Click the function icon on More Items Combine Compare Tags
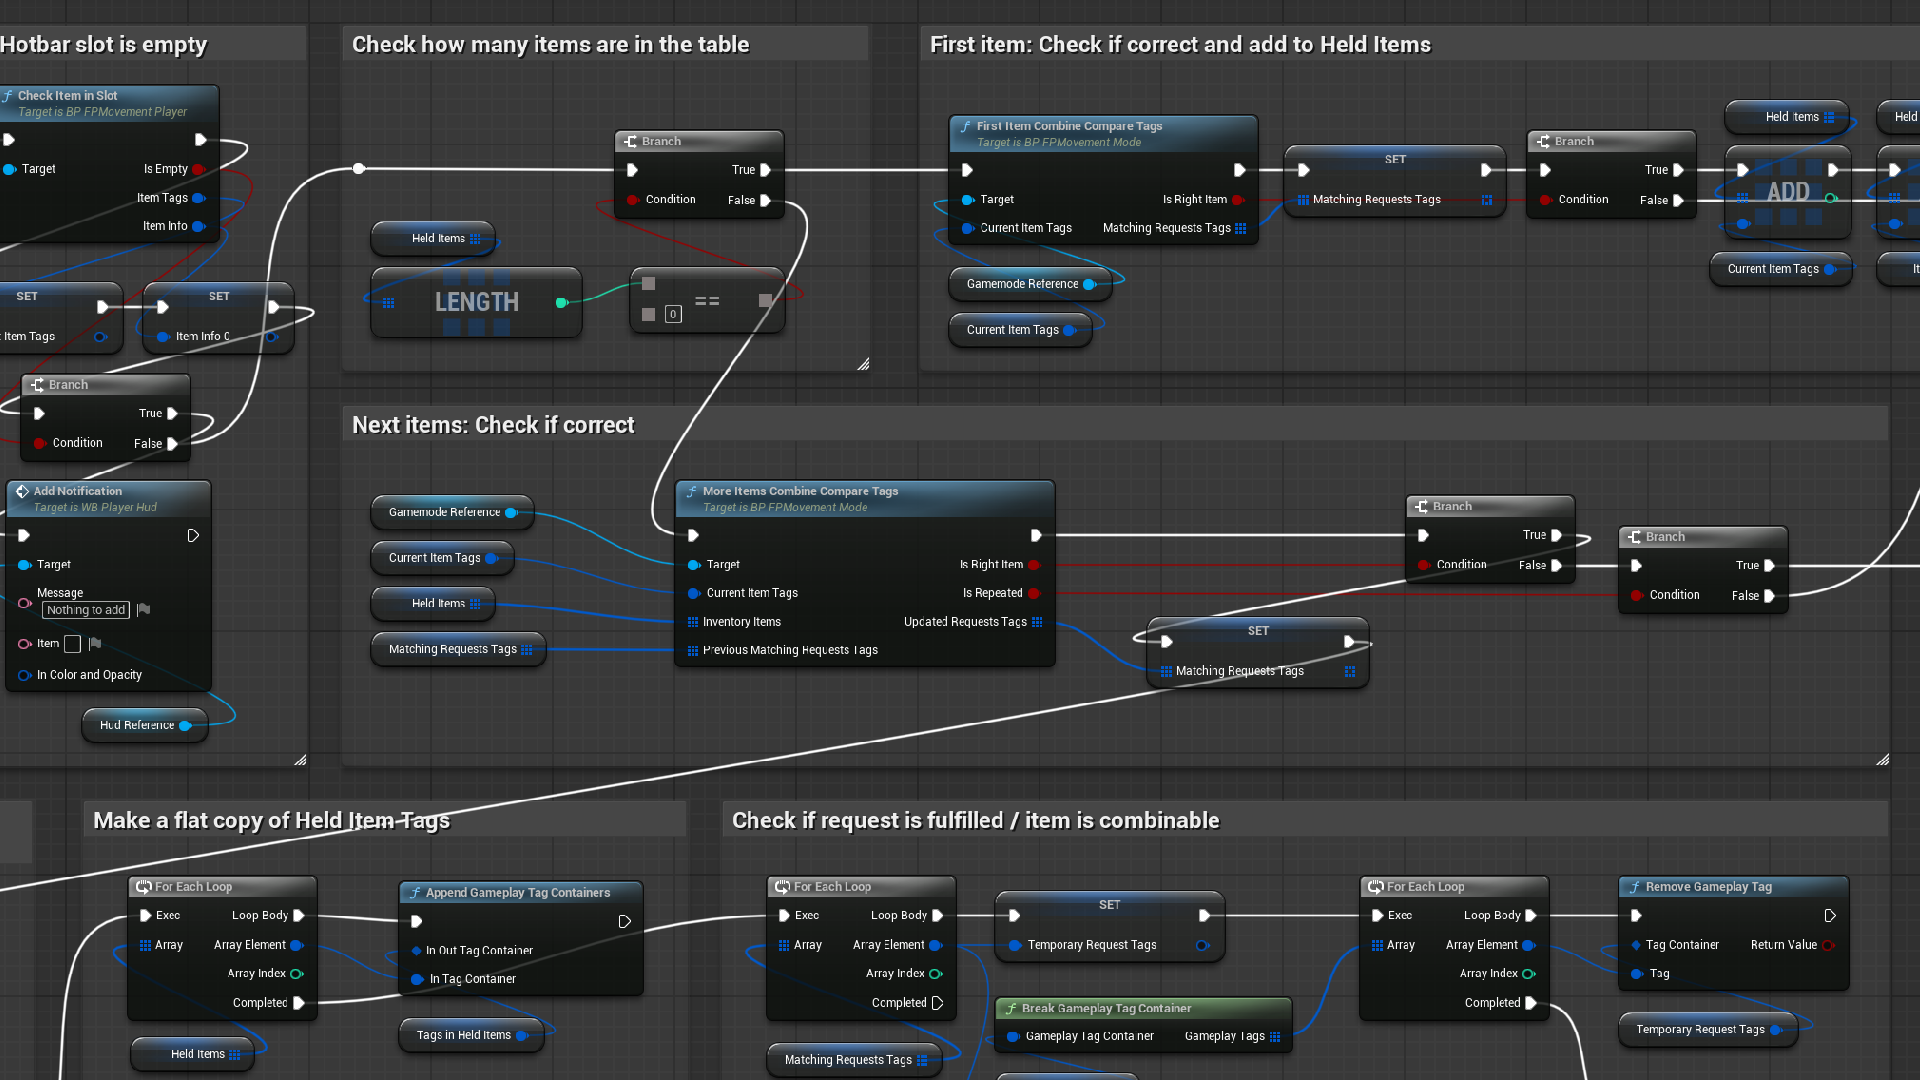The image size is (1920, 1080). pyautogui.click(x=691, y=491)
